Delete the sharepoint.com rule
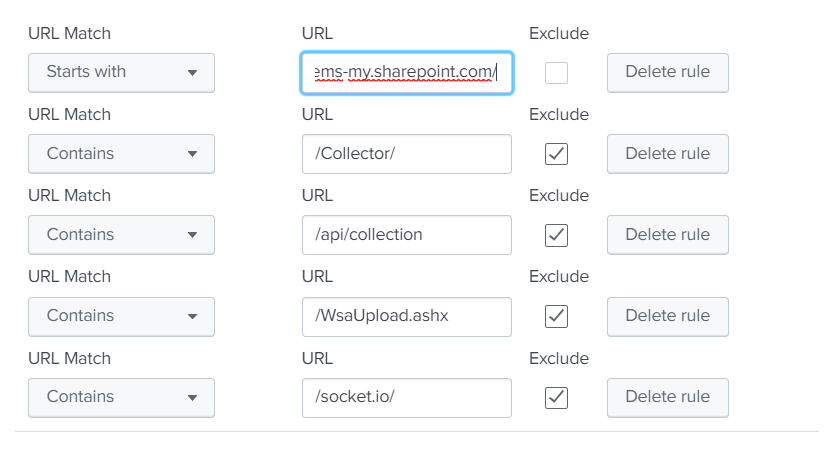The image size is (829, 453). click(x=667, y=72)
